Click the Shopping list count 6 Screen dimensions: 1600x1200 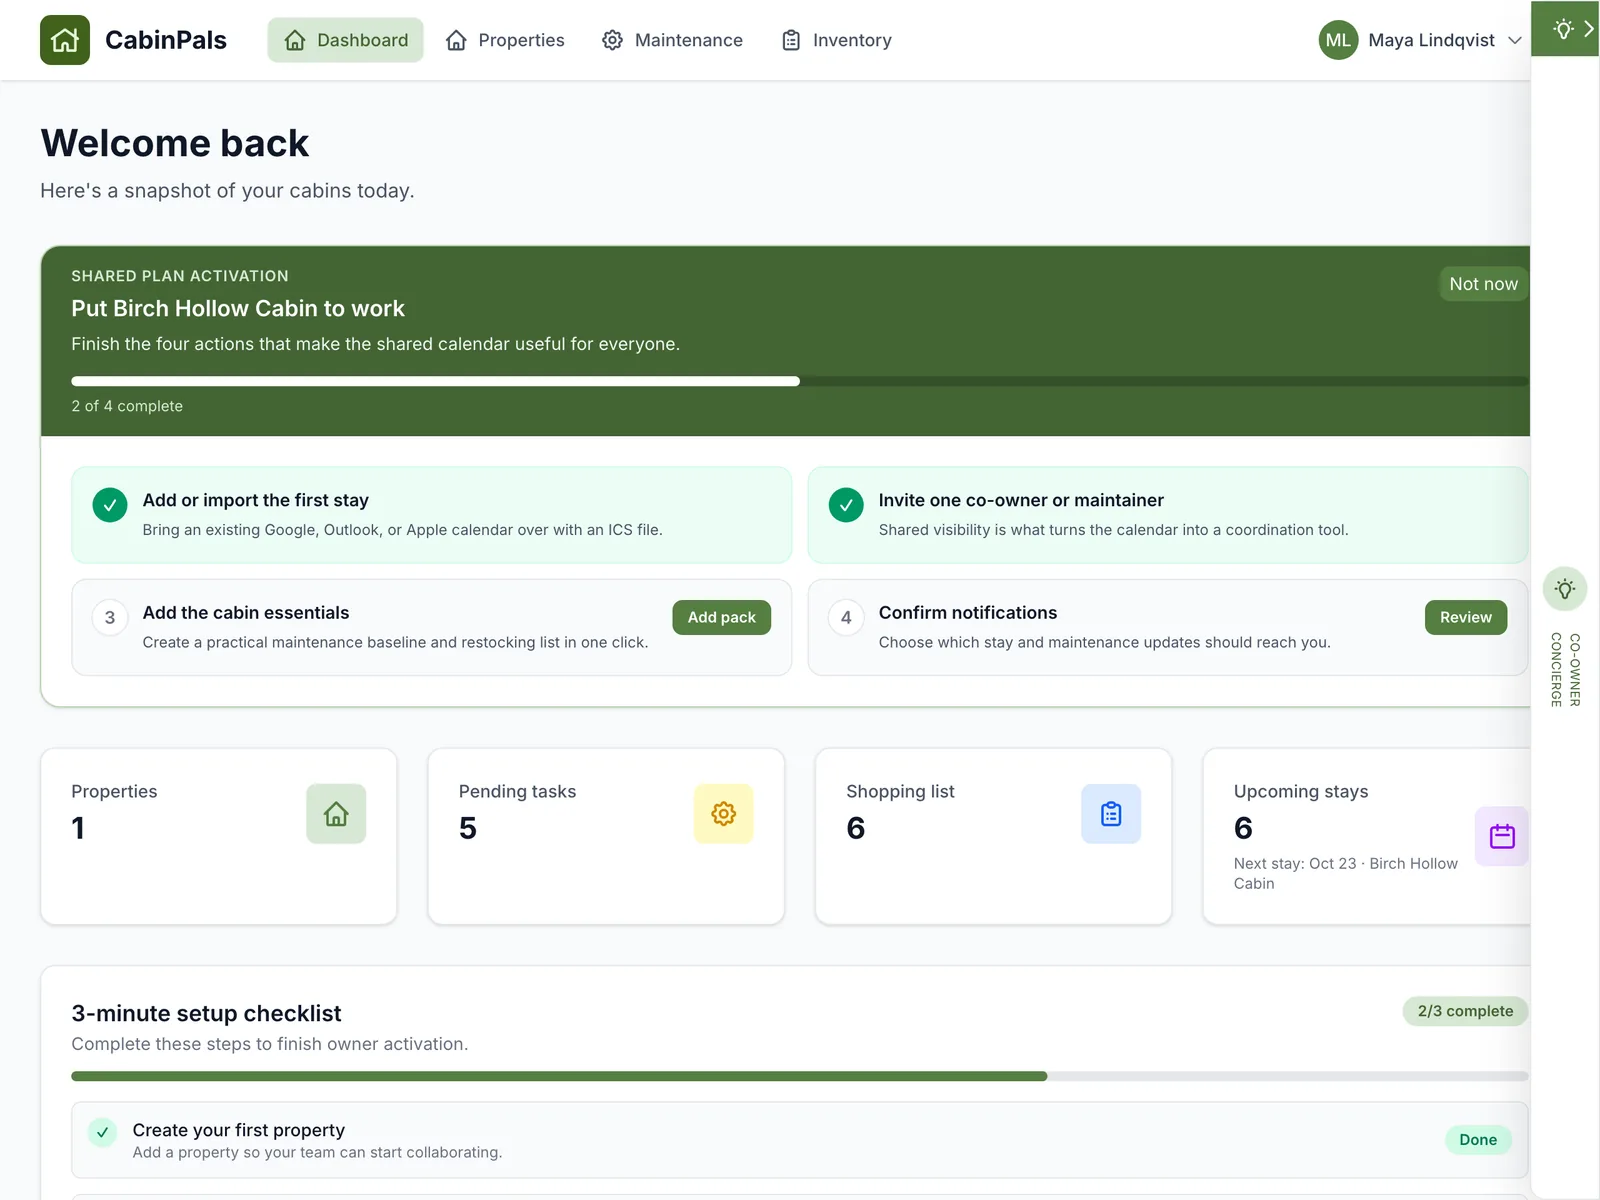tap(856, 828)
